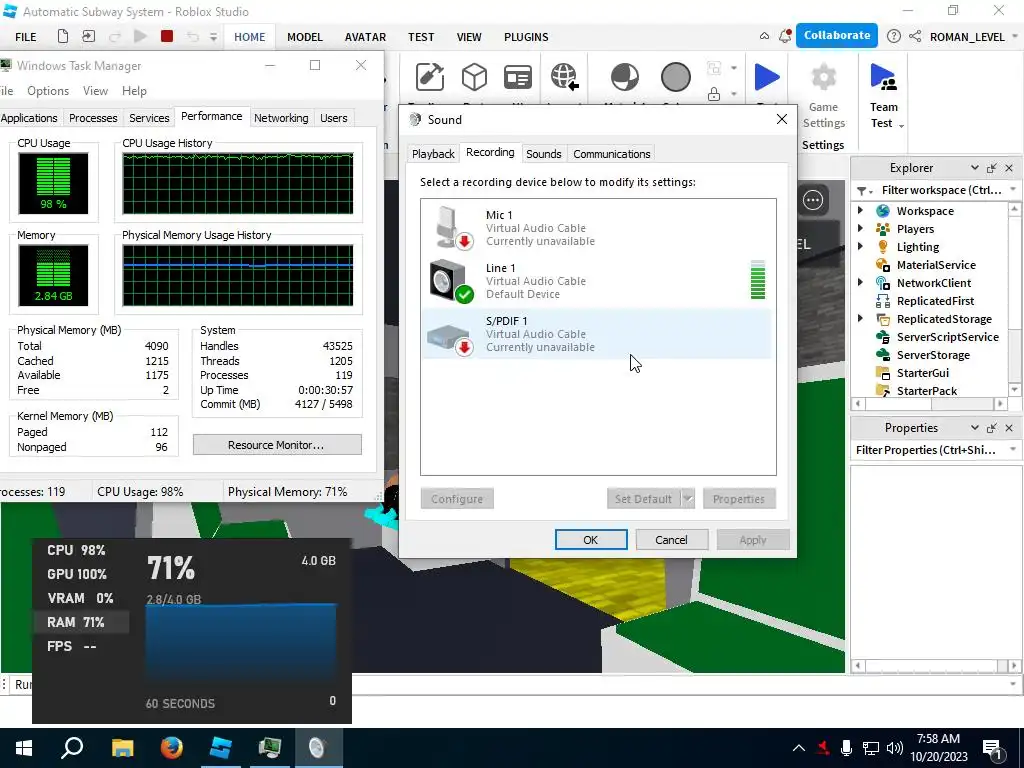1024x768 pixels.
Task: Open File Explorer from the taskbar
Action: pos(123,748)
